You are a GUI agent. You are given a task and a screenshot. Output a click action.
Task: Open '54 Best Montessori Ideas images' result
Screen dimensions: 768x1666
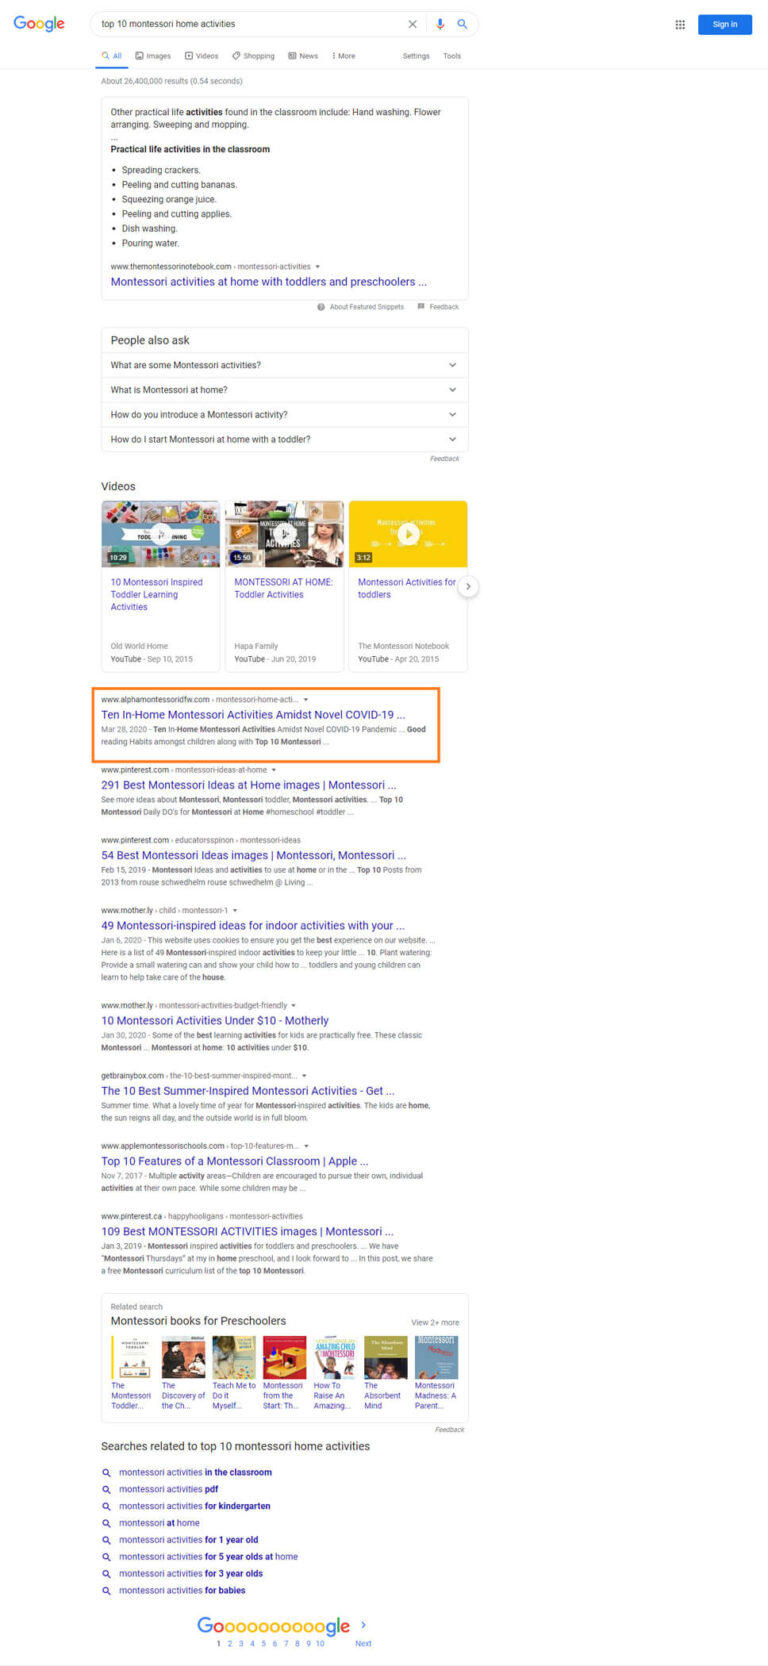pos(253,855)
